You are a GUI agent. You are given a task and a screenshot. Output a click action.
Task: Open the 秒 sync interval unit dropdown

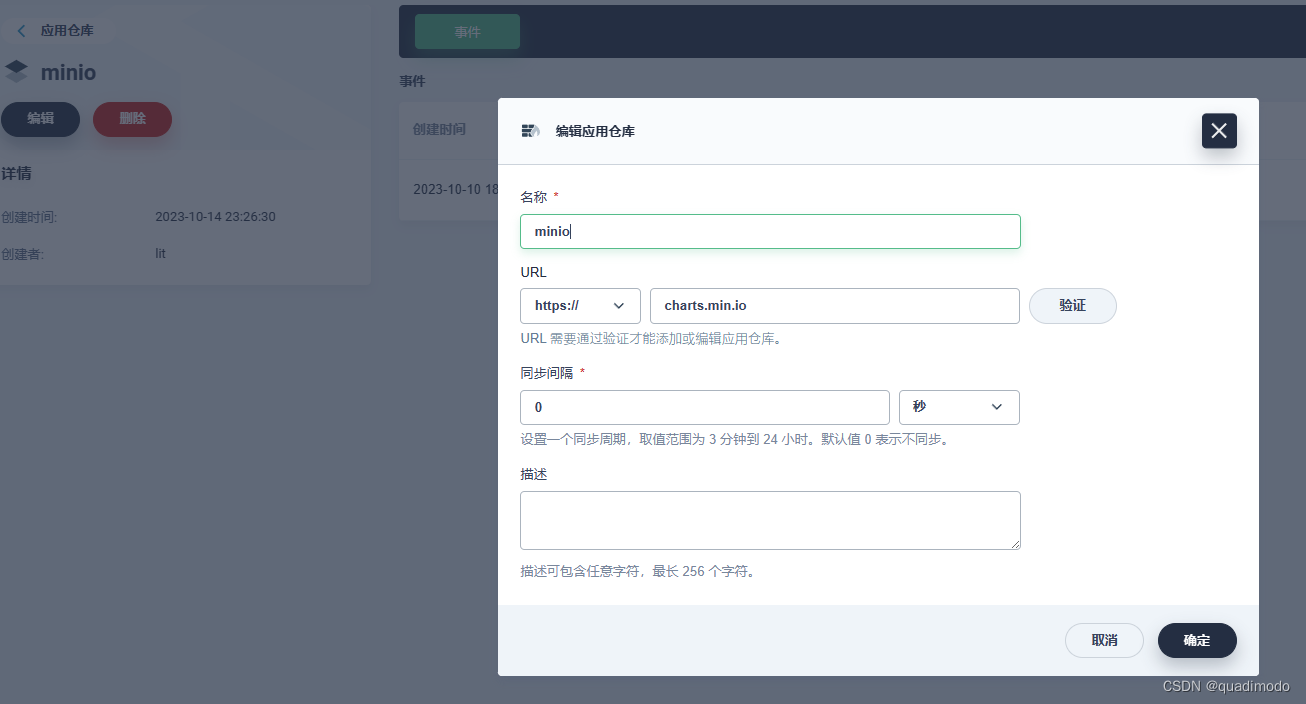pyautogui.click(x=958, y=407)
